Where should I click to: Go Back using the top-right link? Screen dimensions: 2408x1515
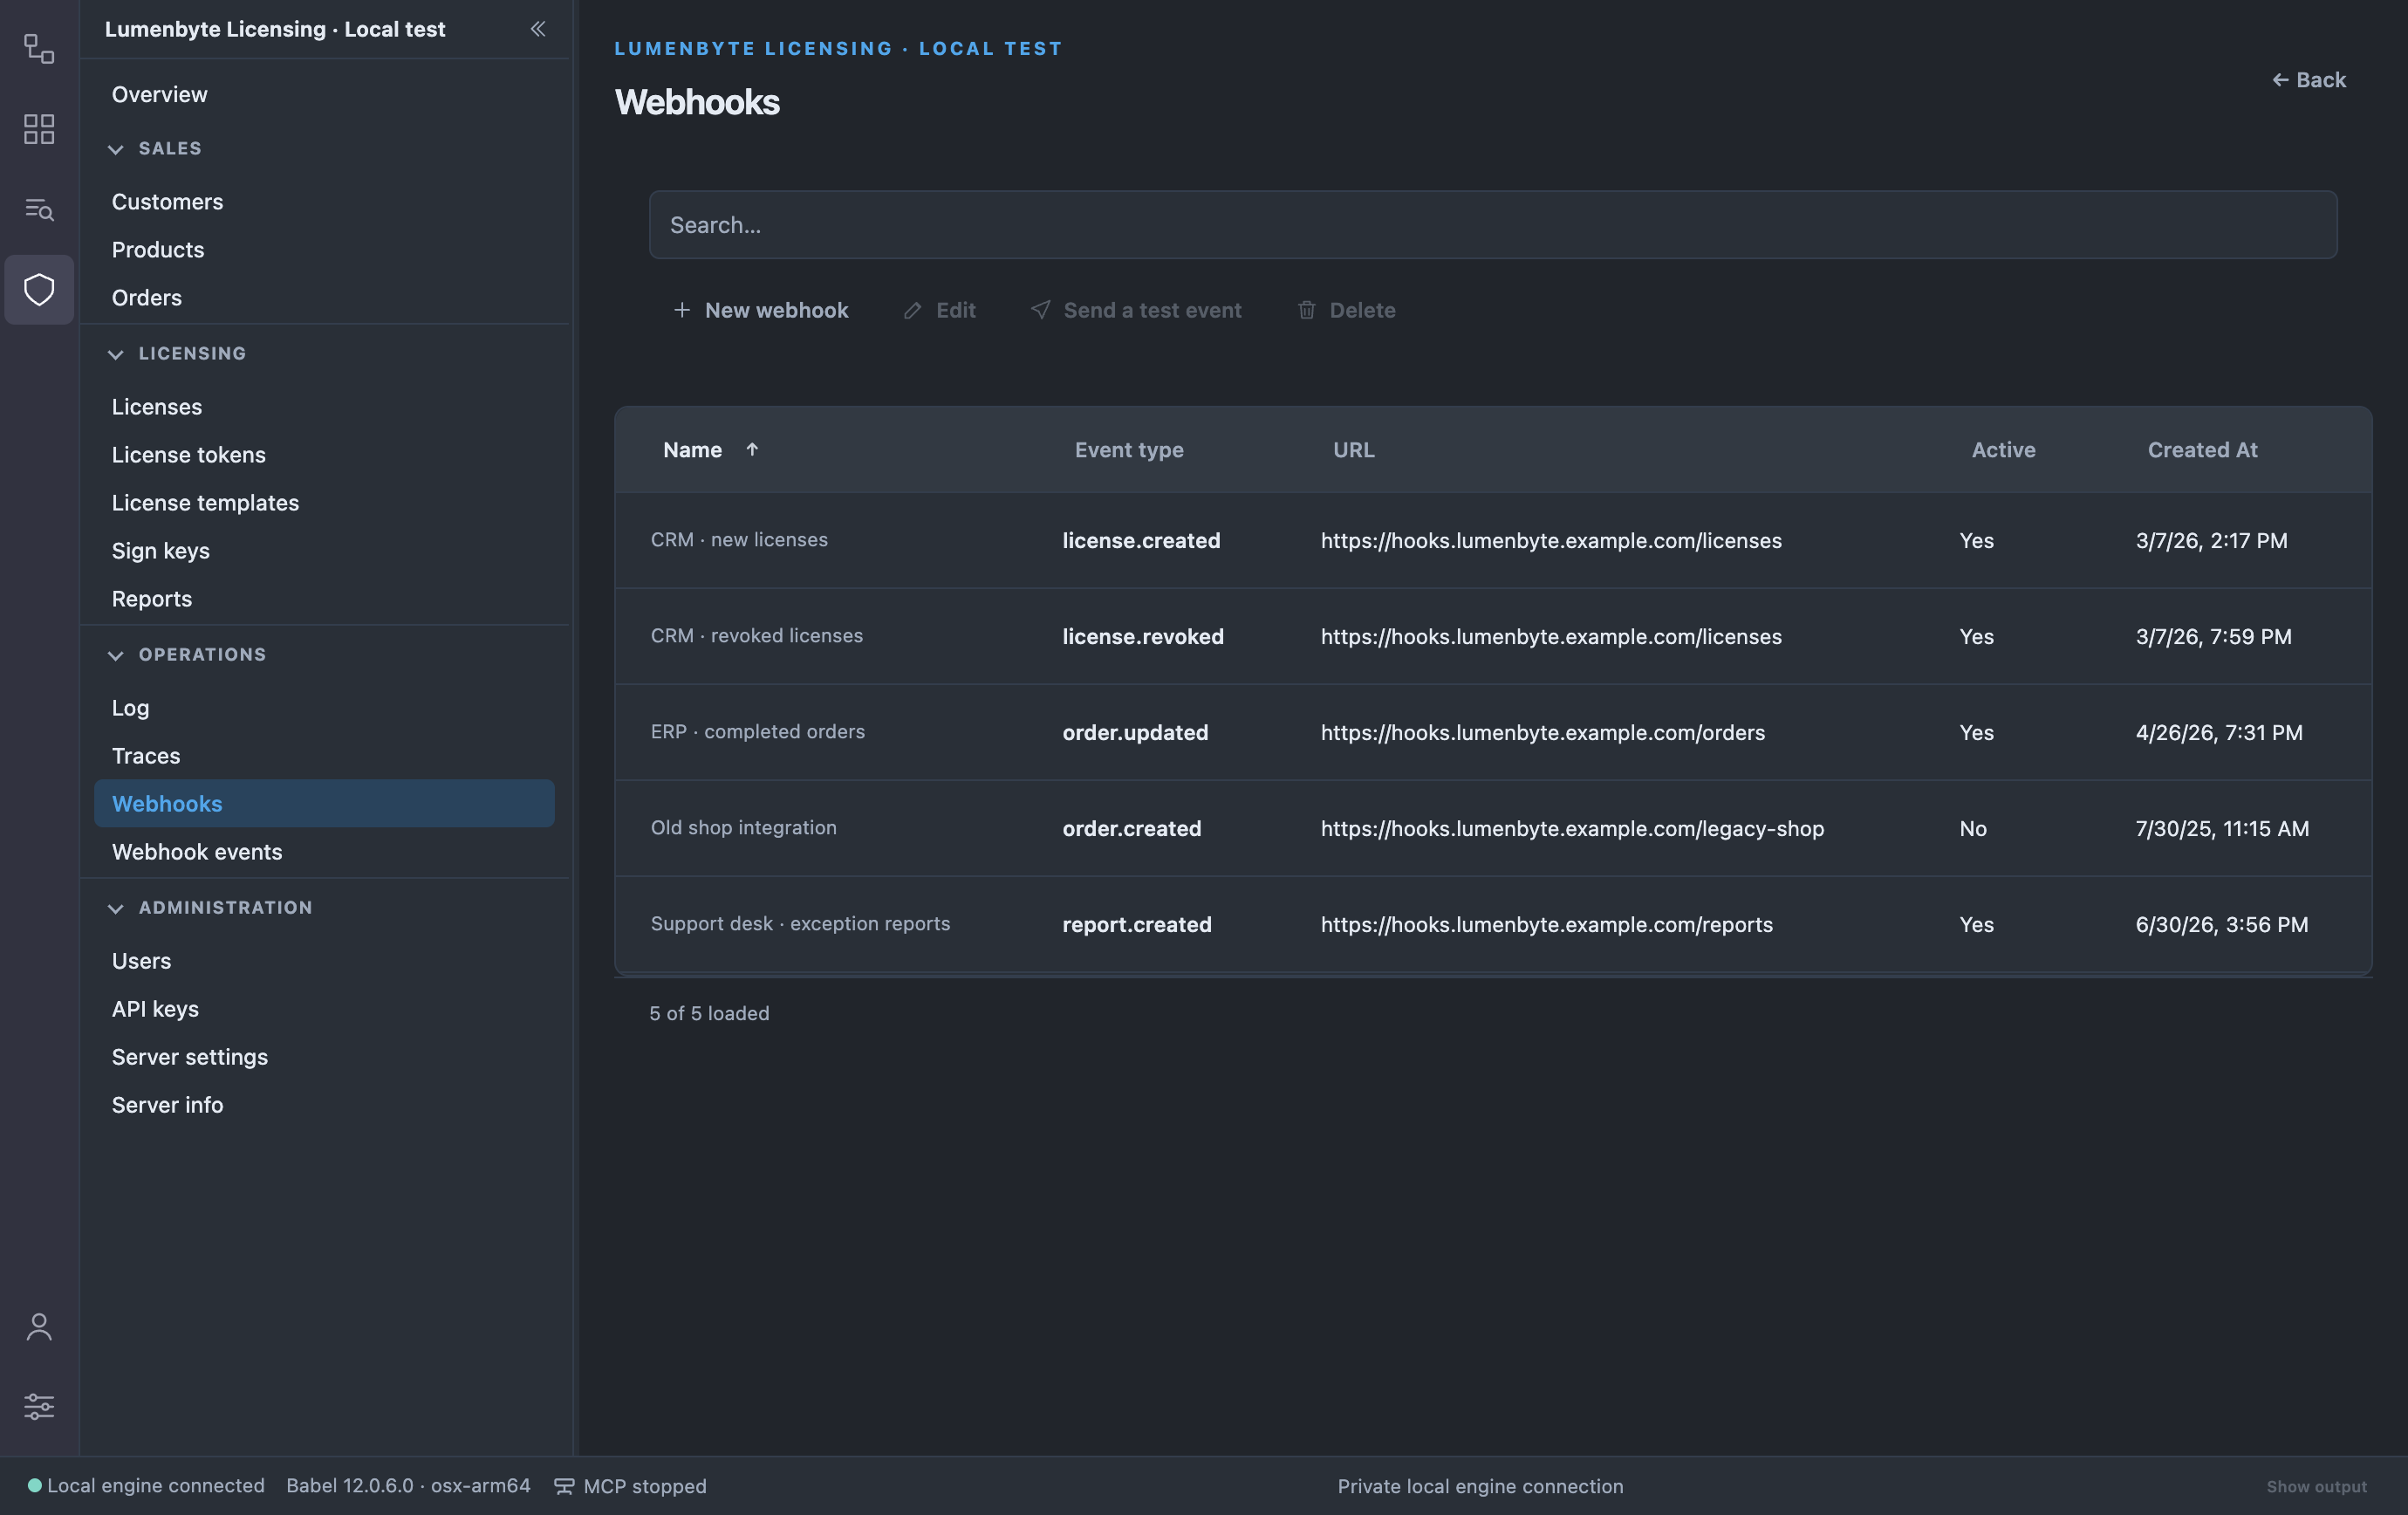(x=2309, y=79)
